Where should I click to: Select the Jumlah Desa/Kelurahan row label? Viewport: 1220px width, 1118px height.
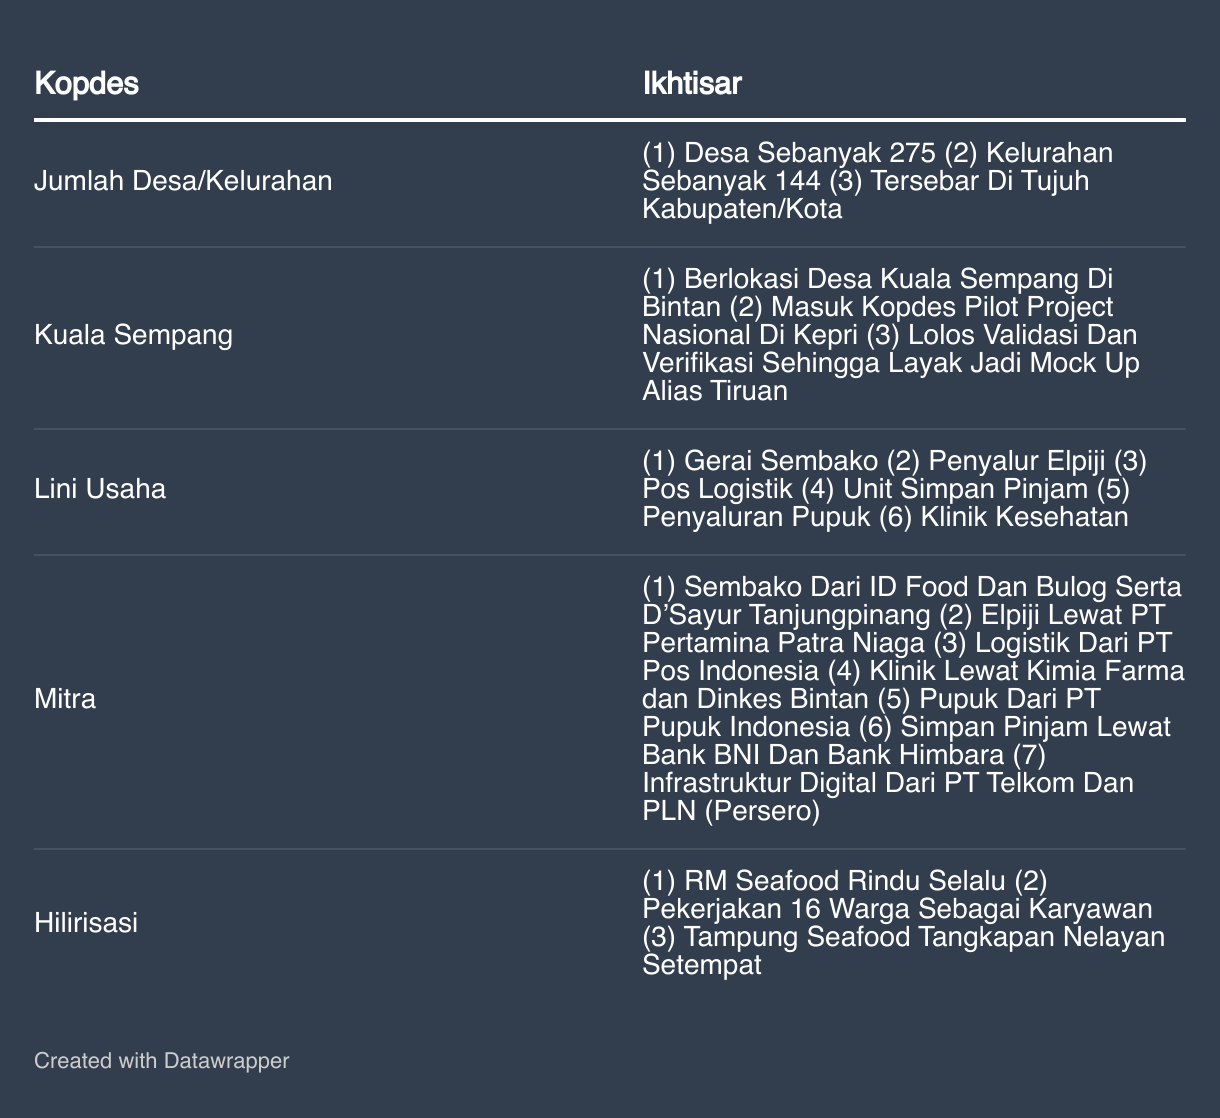(183, 181)
